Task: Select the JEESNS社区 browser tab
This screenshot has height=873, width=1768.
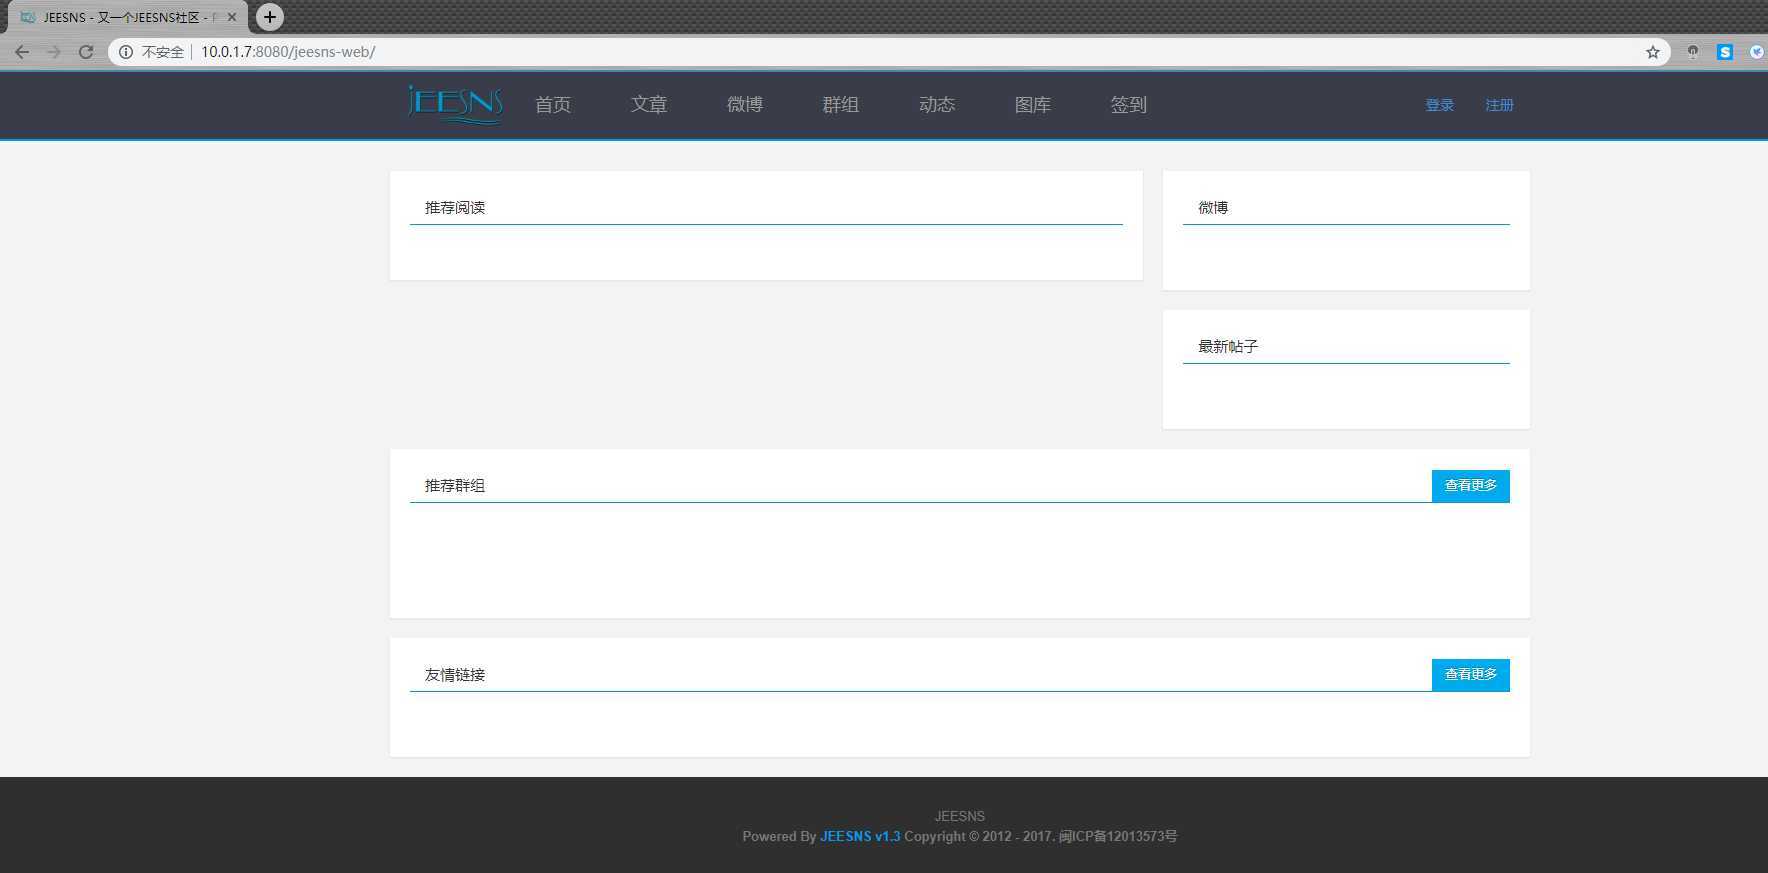Action: (x=128, y=17)
